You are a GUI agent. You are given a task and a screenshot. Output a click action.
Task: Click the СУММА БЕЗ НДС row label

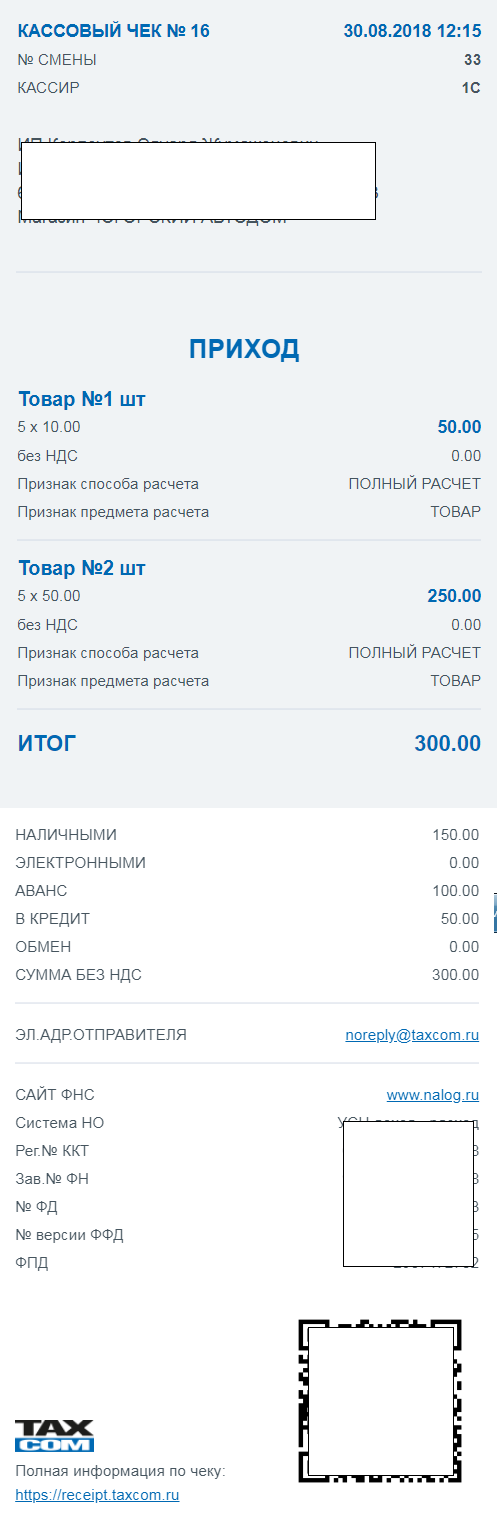coord(79,975)
